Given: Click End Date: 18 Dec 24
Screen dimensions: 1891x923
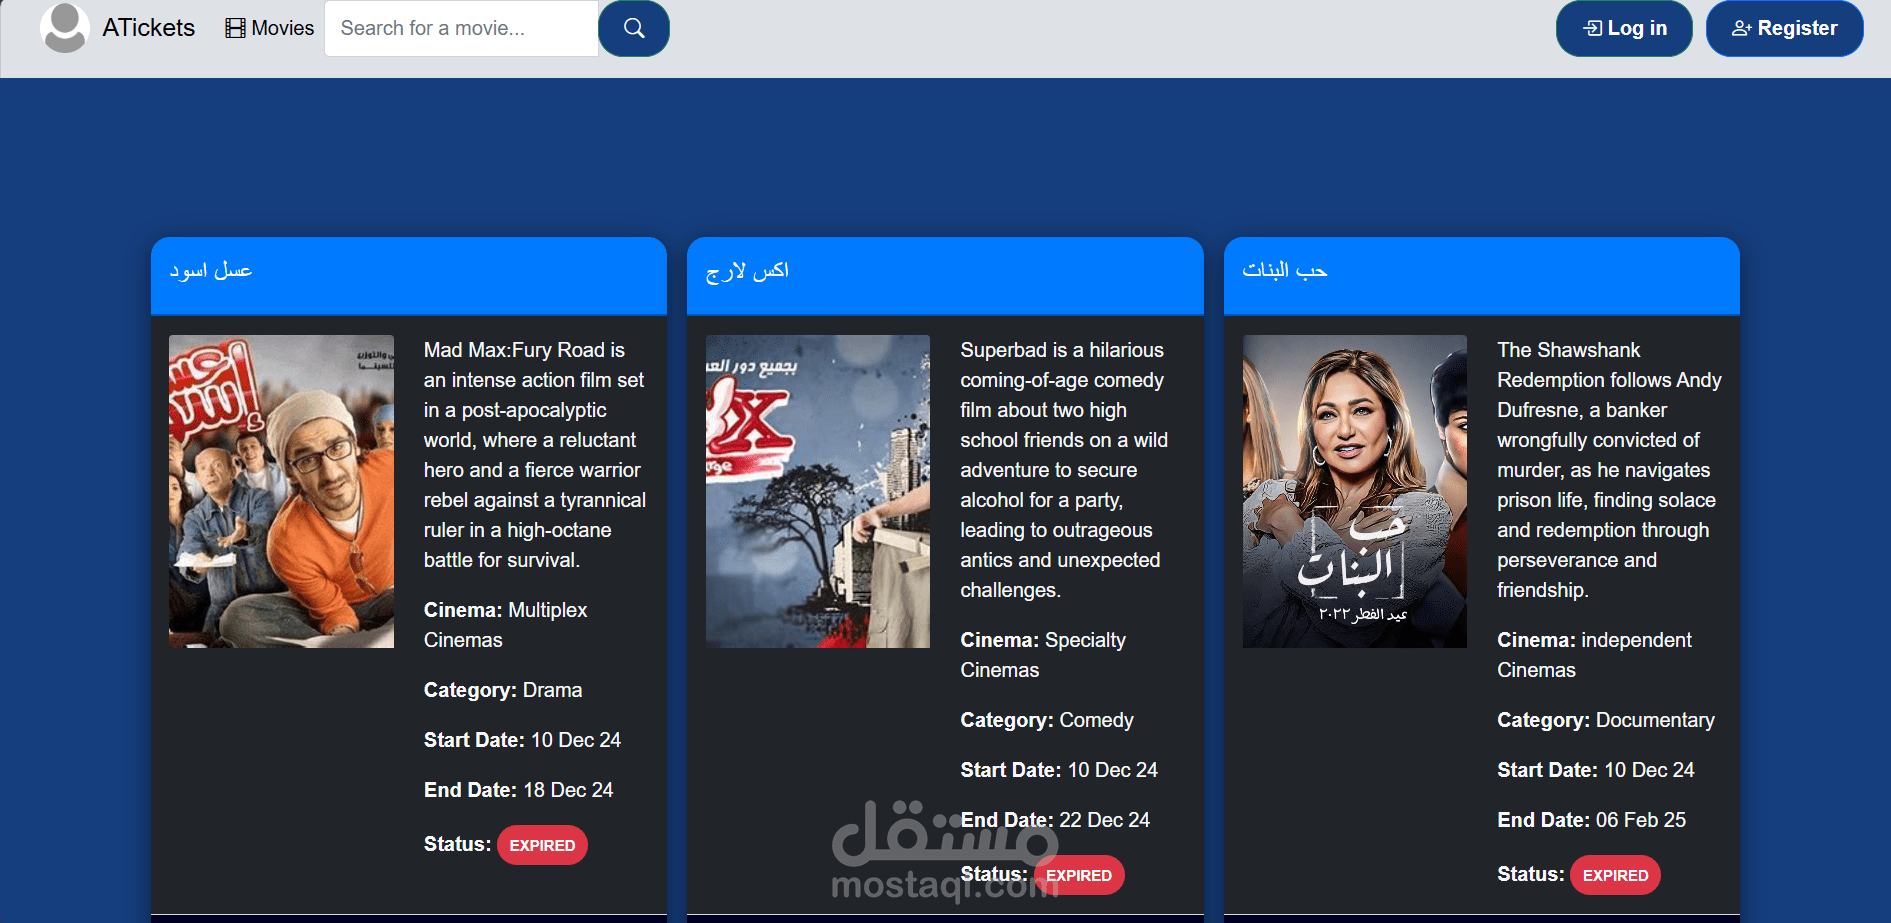Looking at the screenshot, I should (x=518, y=790).
